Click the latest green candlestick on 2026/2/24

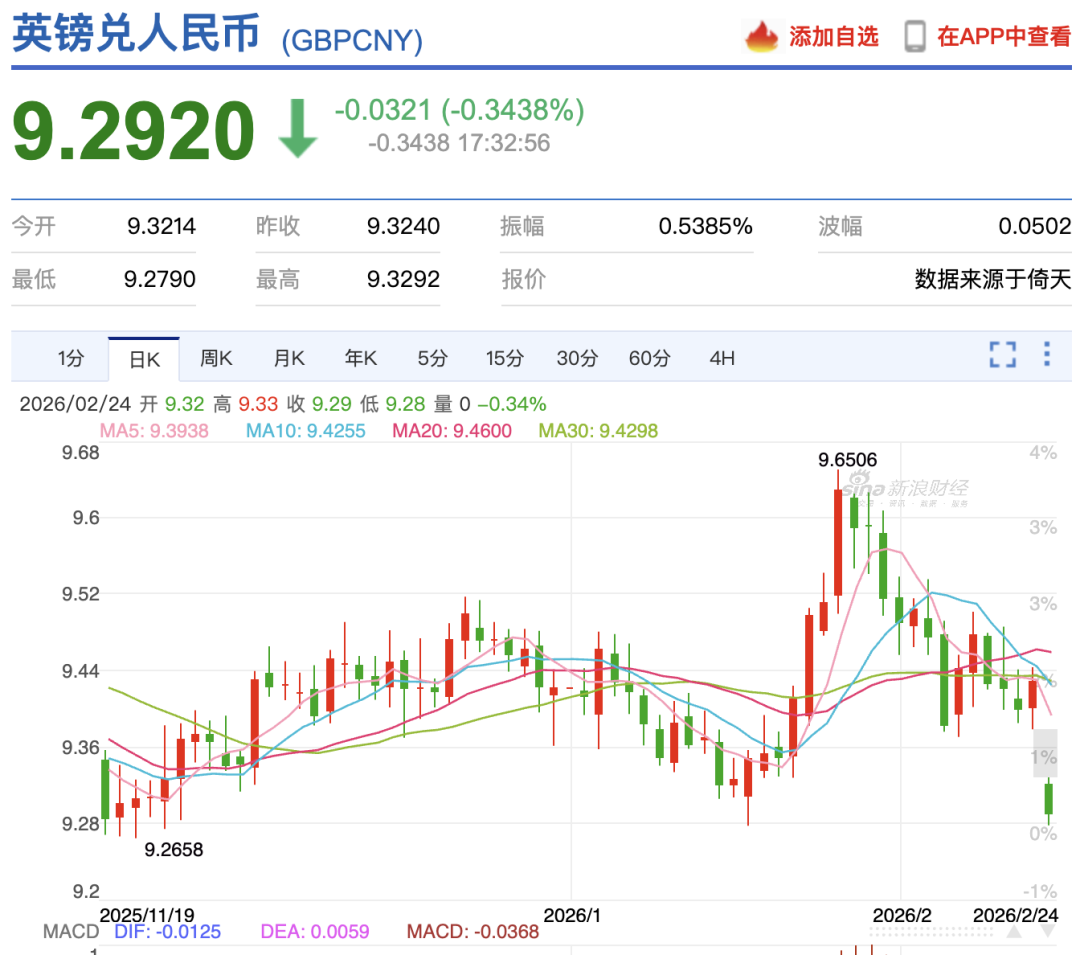tap(1048, 799)
